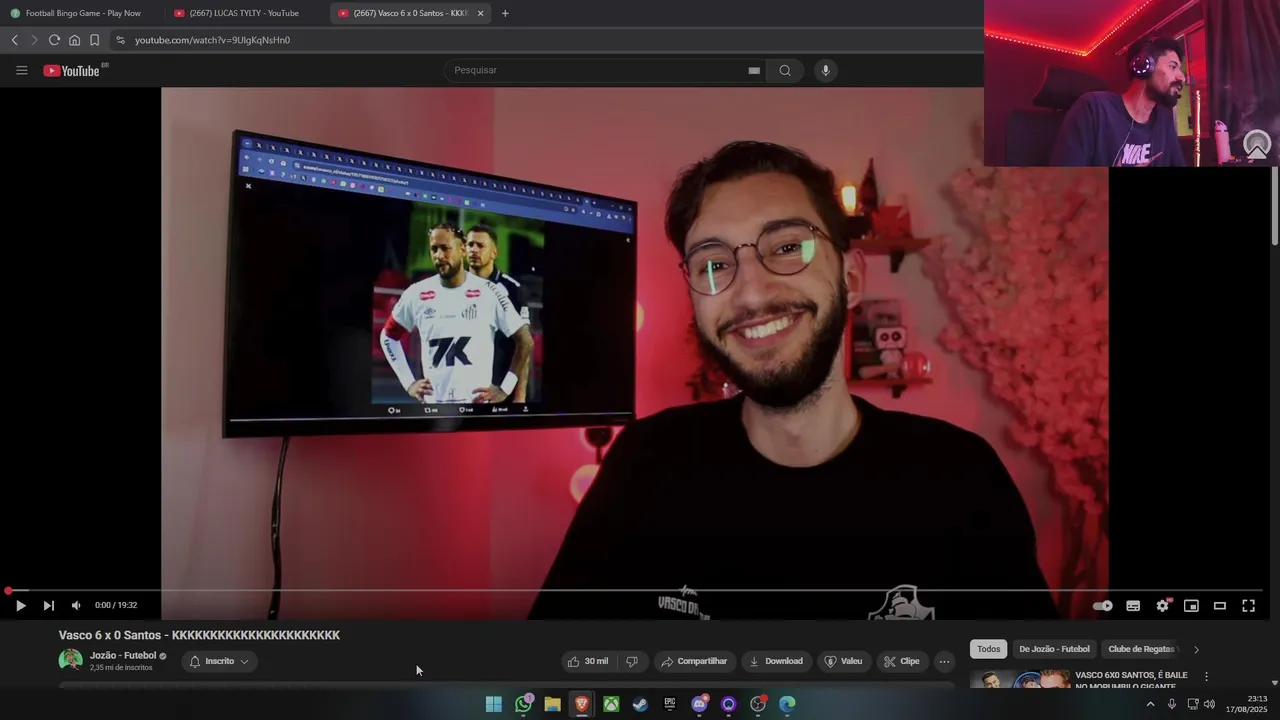Go back in browser
1280x720 pixels.
click(14, 40)
